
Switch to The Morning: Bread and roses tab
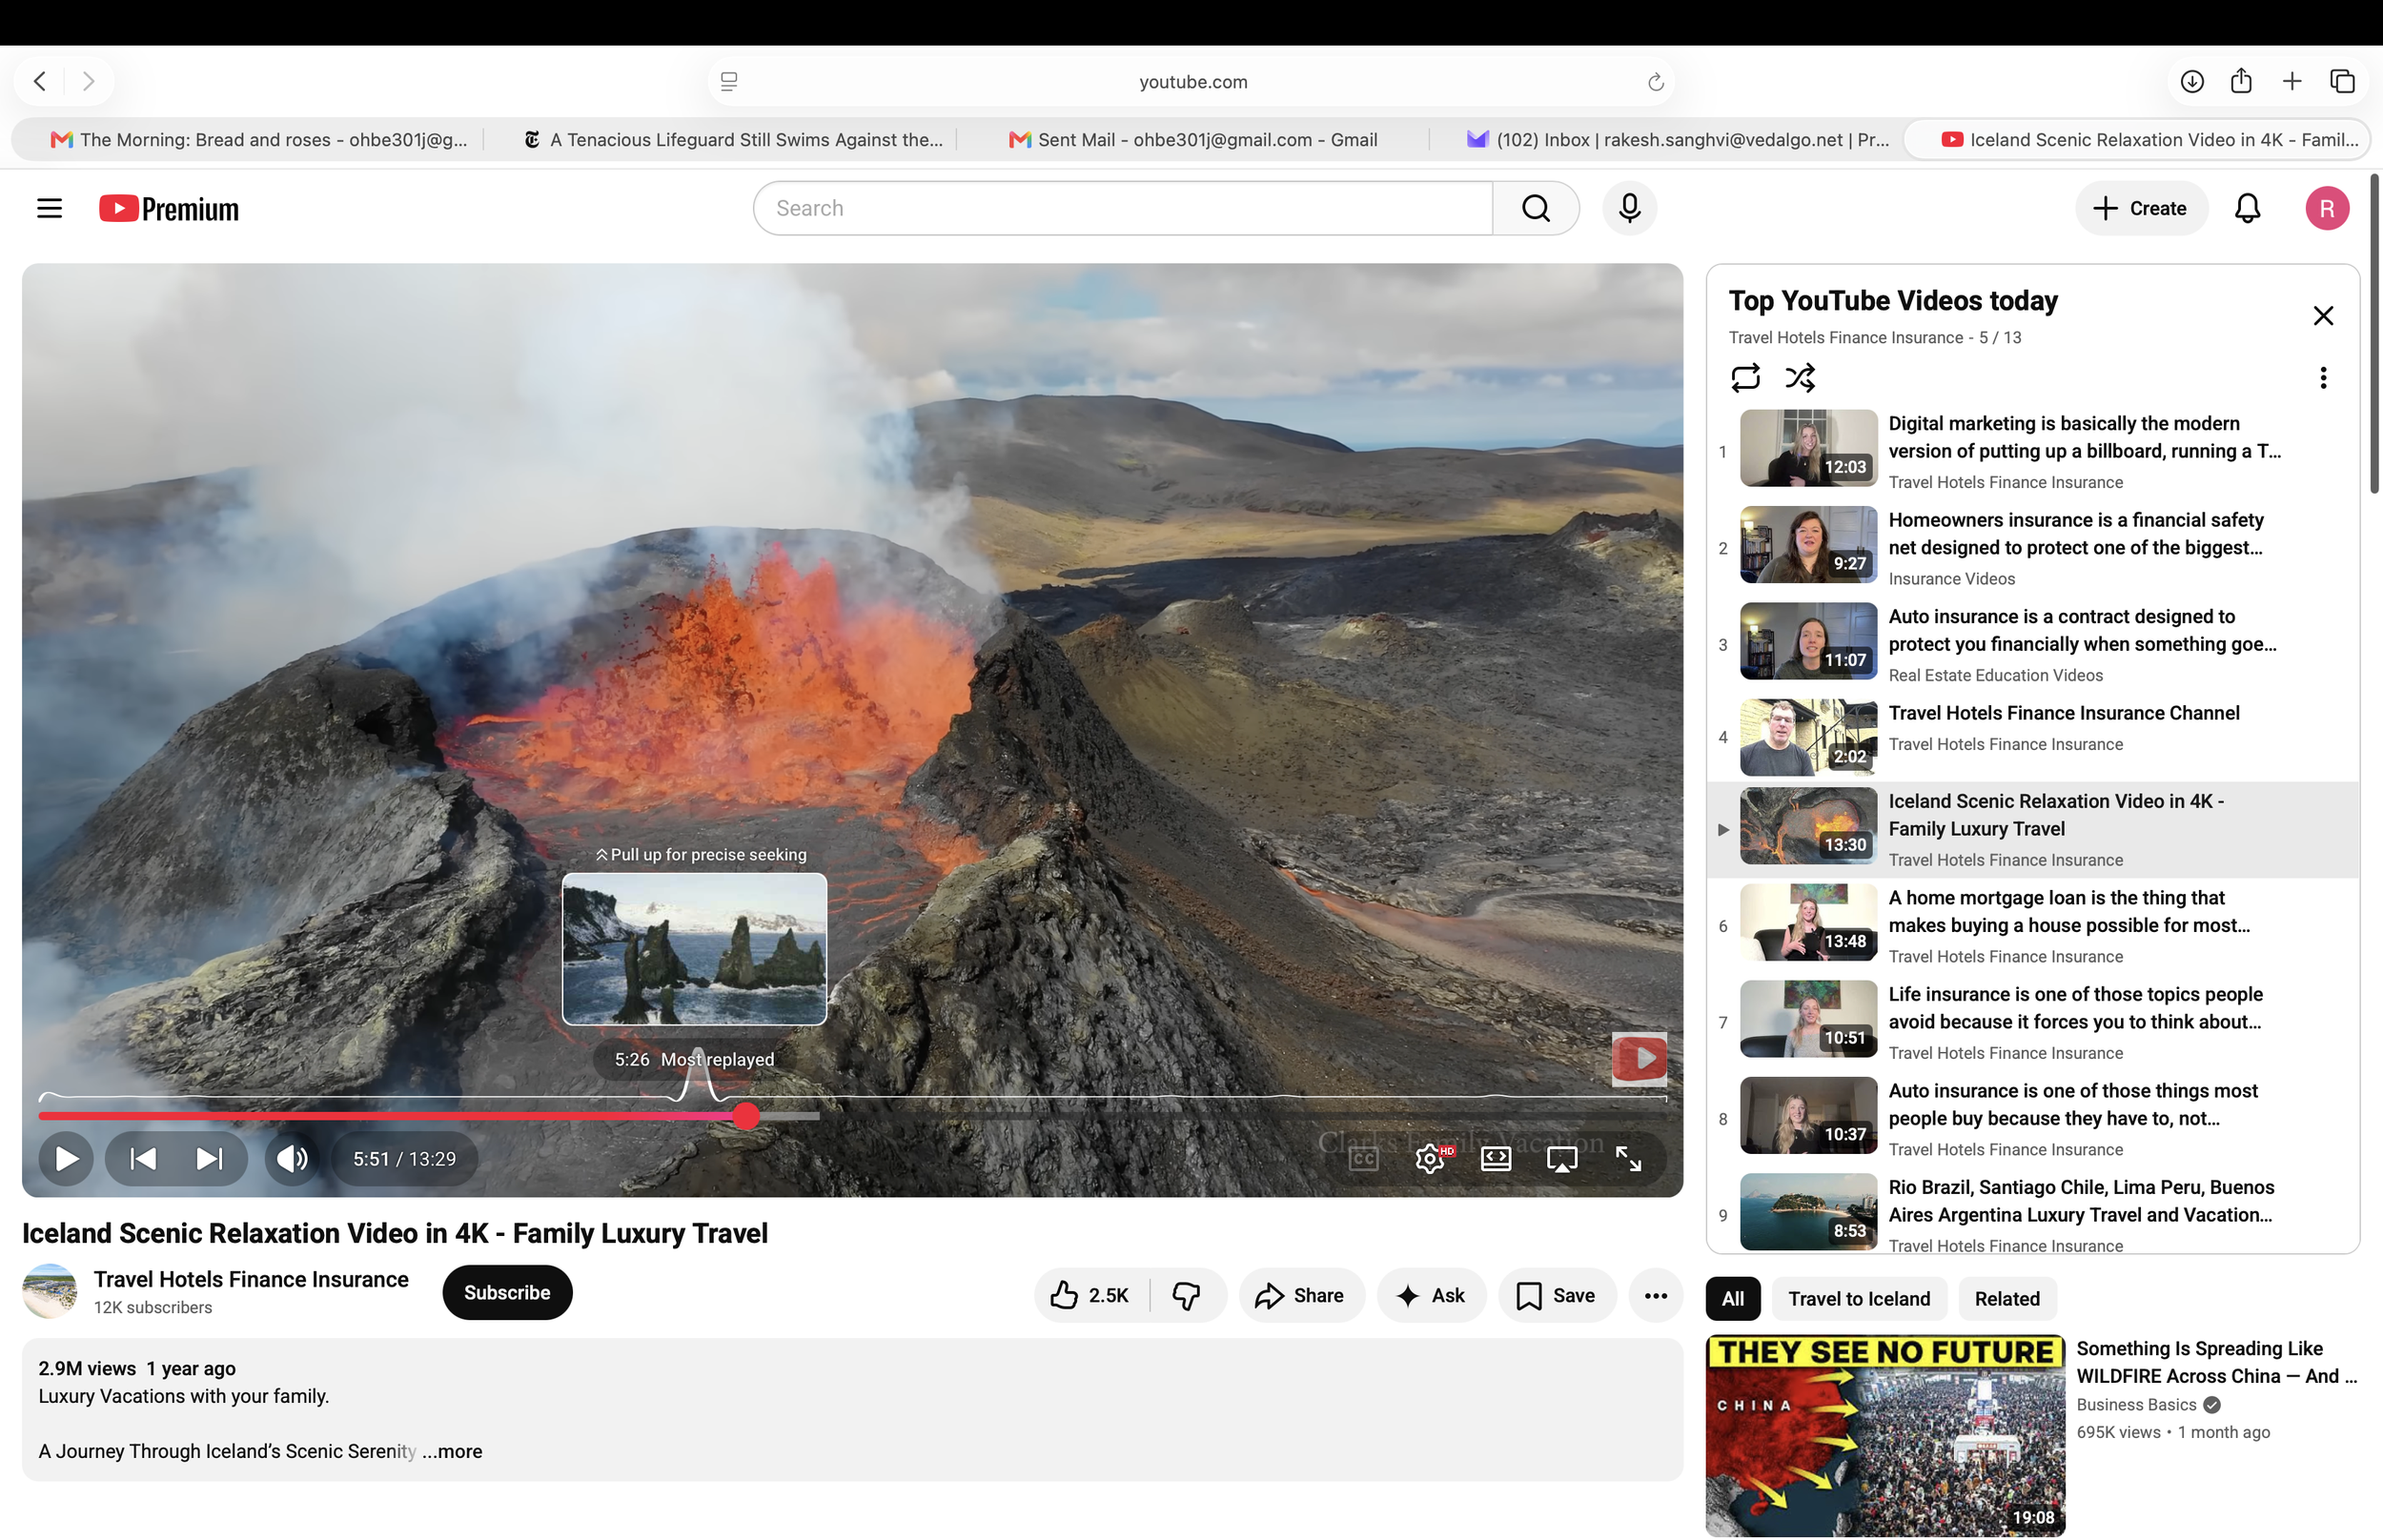[258, 140]
